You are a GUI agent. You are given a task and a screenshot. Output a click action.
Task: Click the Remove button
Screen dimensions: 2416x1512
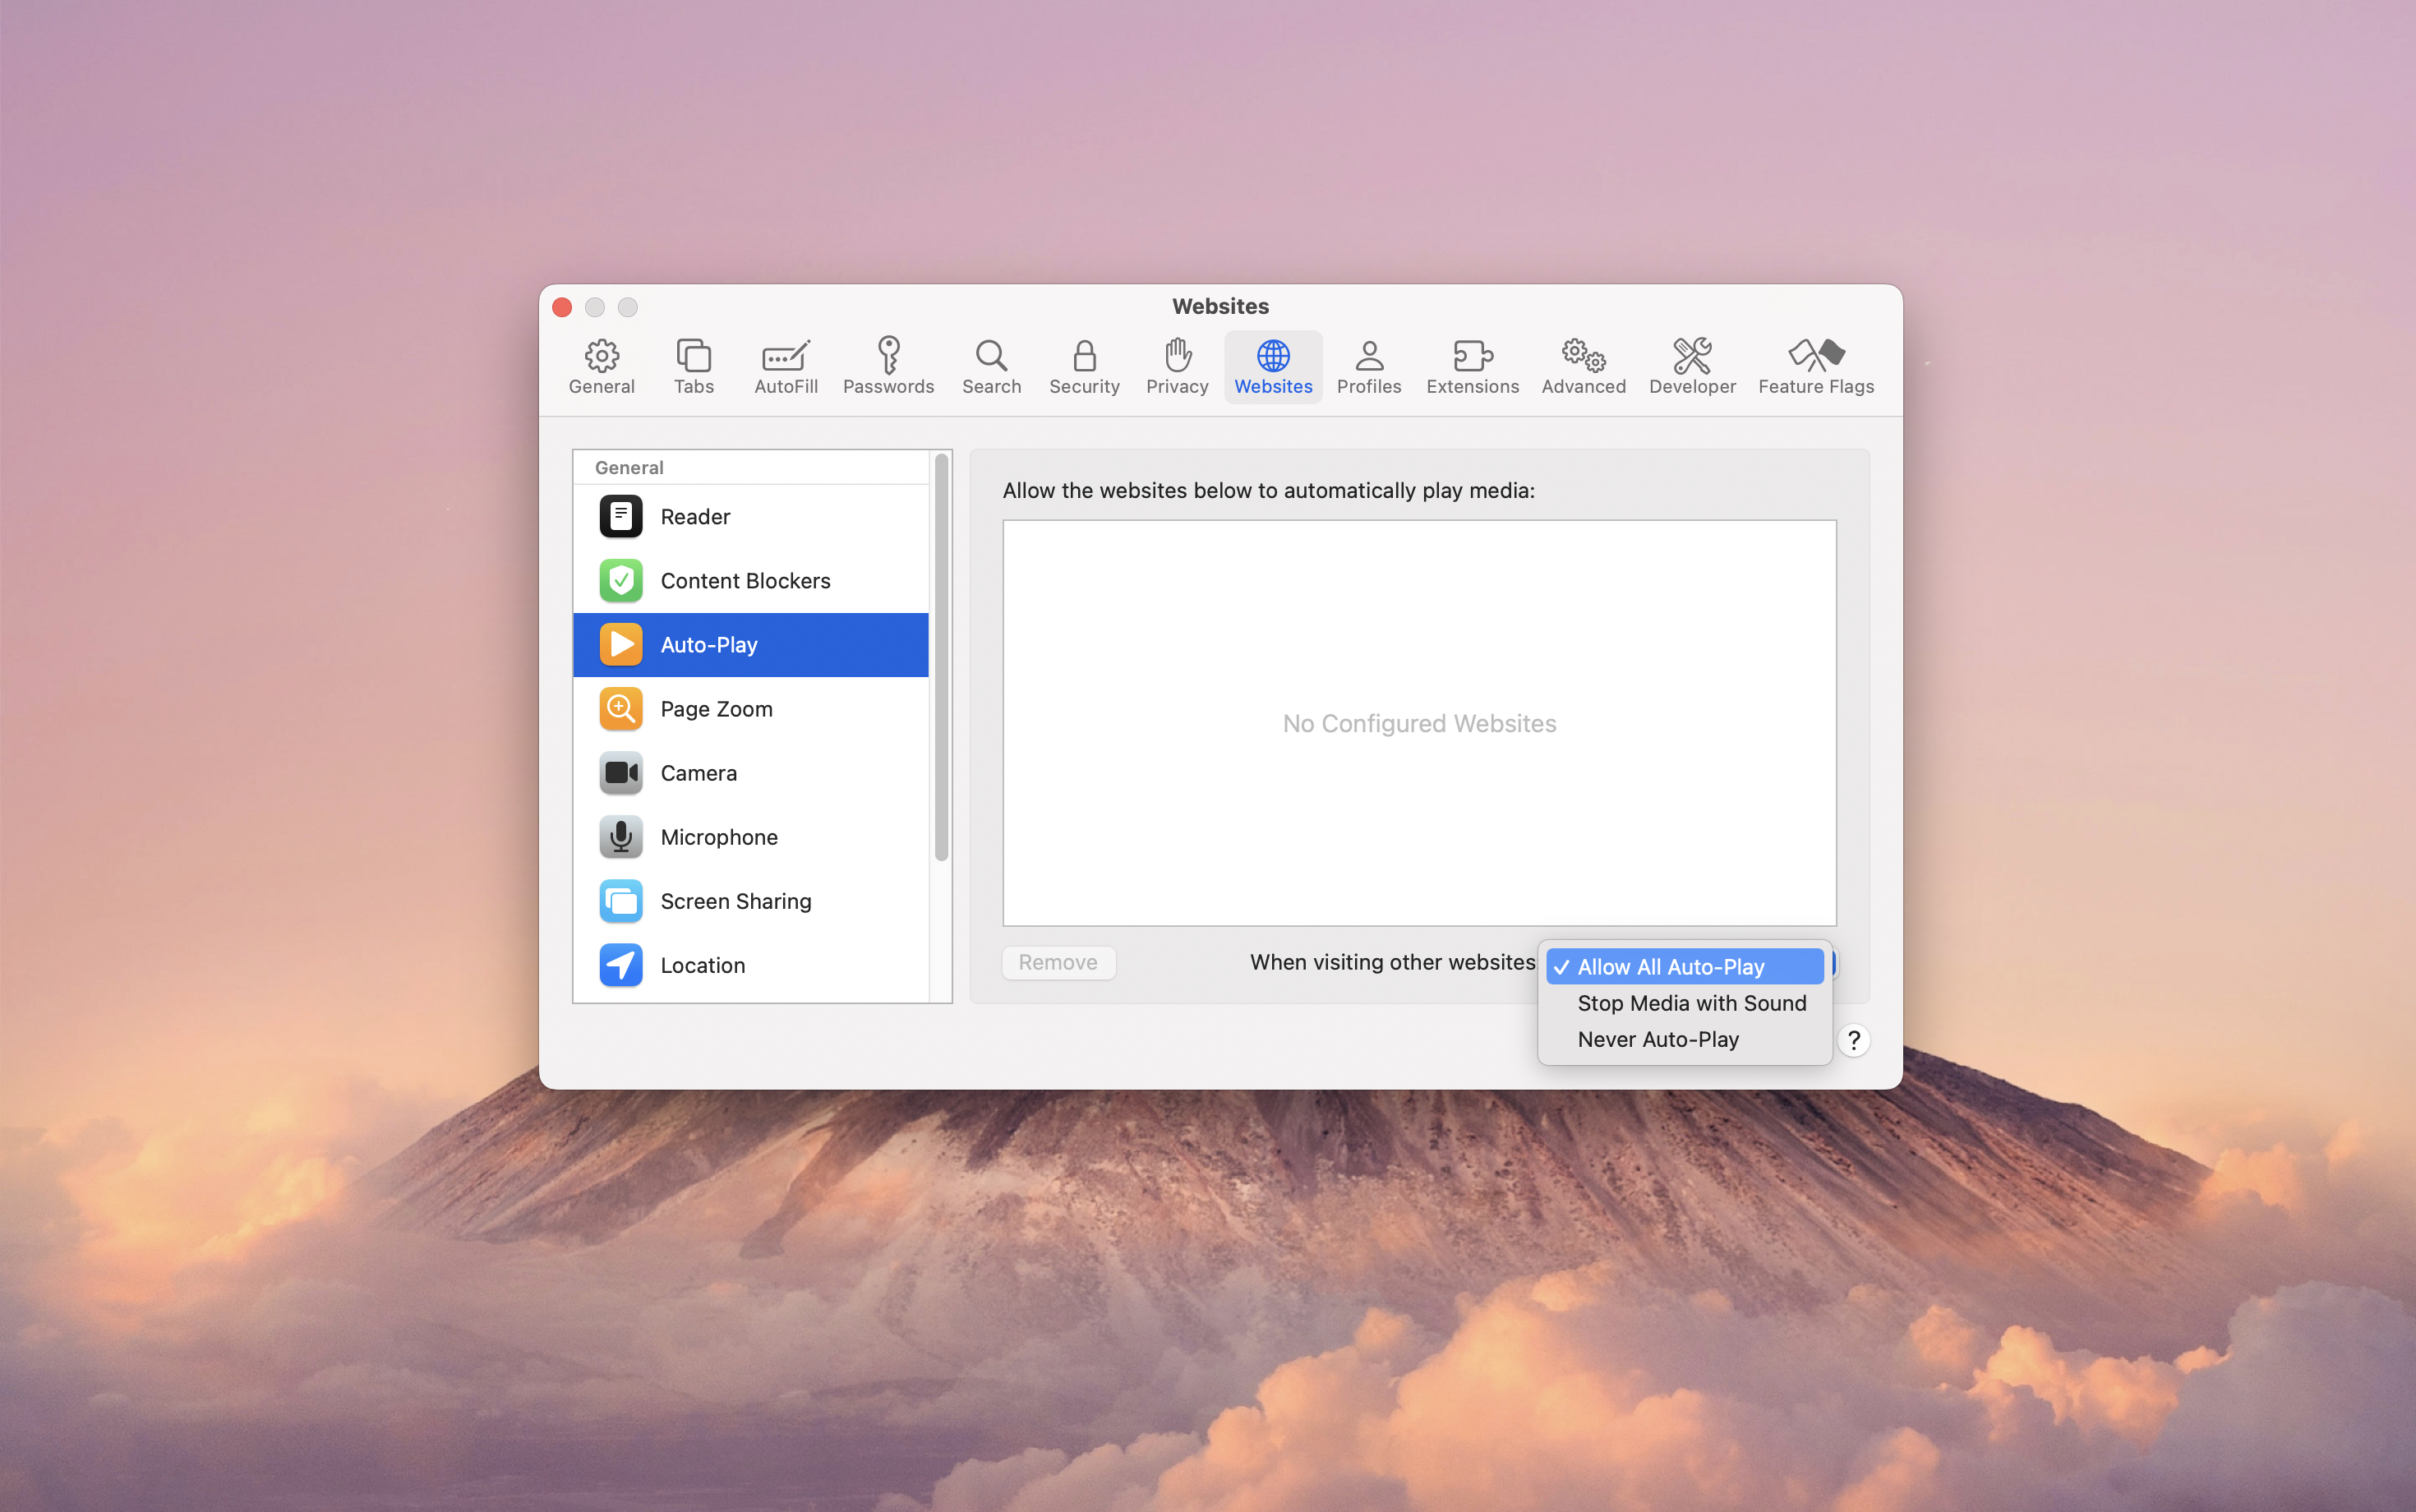click(x=1058, y=962)
